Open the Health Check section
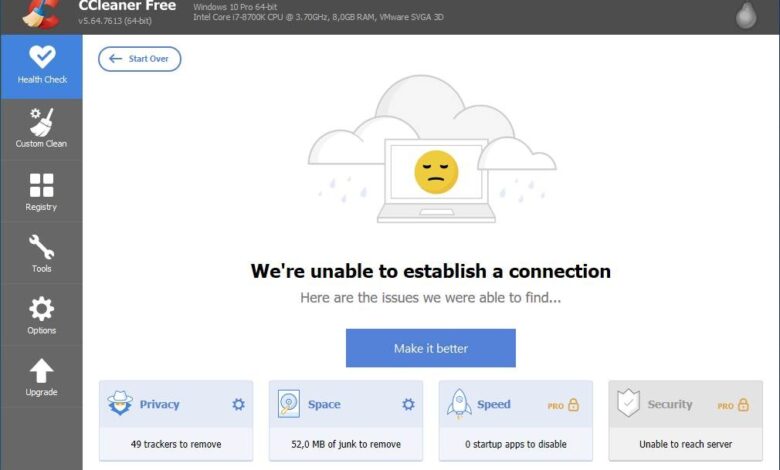Image resolution: width=780 pixels, height=470 pixels. pos(41,65)
